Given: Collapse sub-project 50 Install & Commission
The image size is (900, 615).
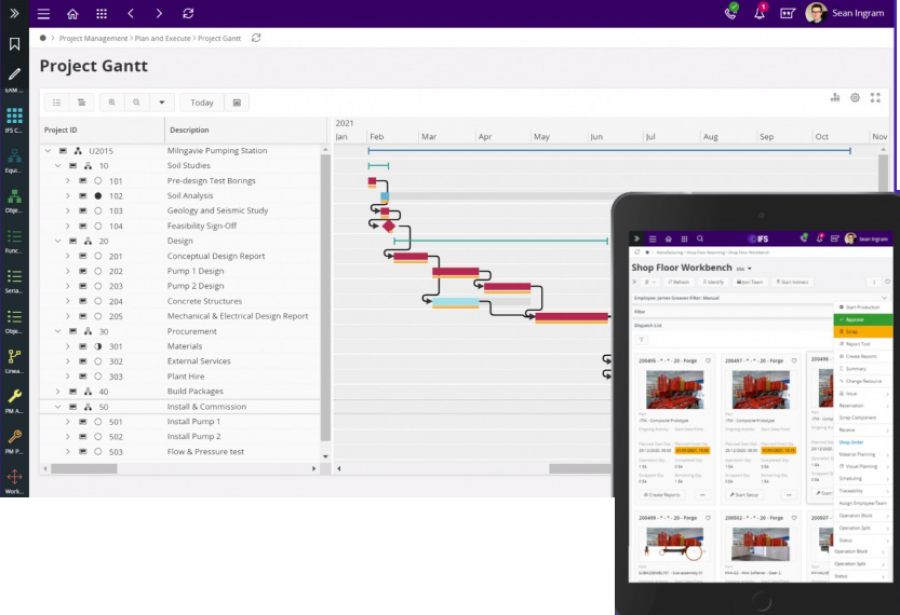Looking at the screenshot, I should [x=58, y=407].
